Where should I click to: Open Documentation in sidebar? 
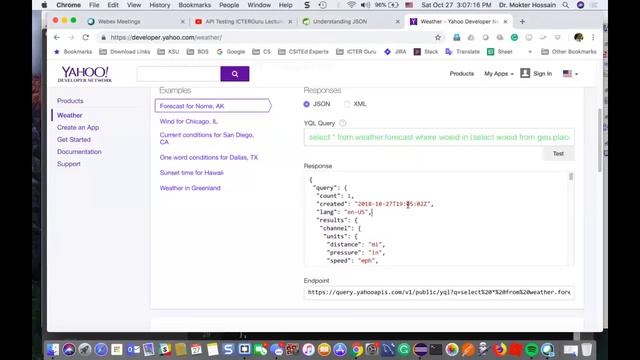coord(79,151)
